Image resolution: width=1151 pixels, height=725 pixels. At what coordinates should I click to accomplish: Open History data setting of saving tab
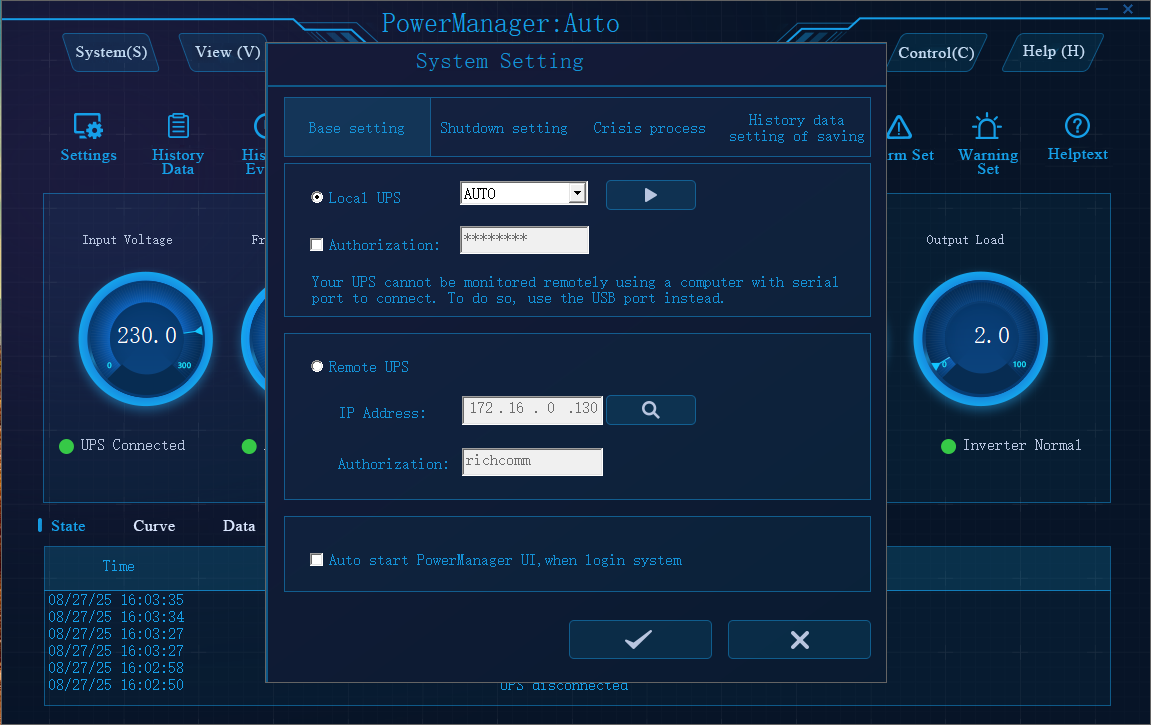point(796,128)
